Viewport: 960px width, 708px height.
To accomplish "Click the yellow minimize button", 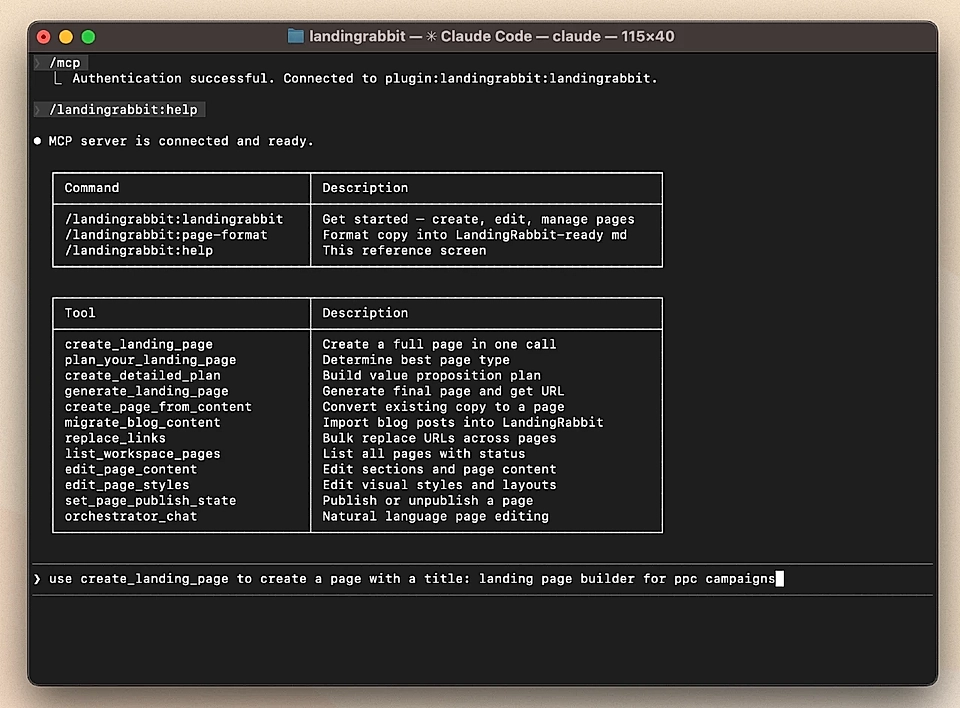I will [x=65, y=35].
